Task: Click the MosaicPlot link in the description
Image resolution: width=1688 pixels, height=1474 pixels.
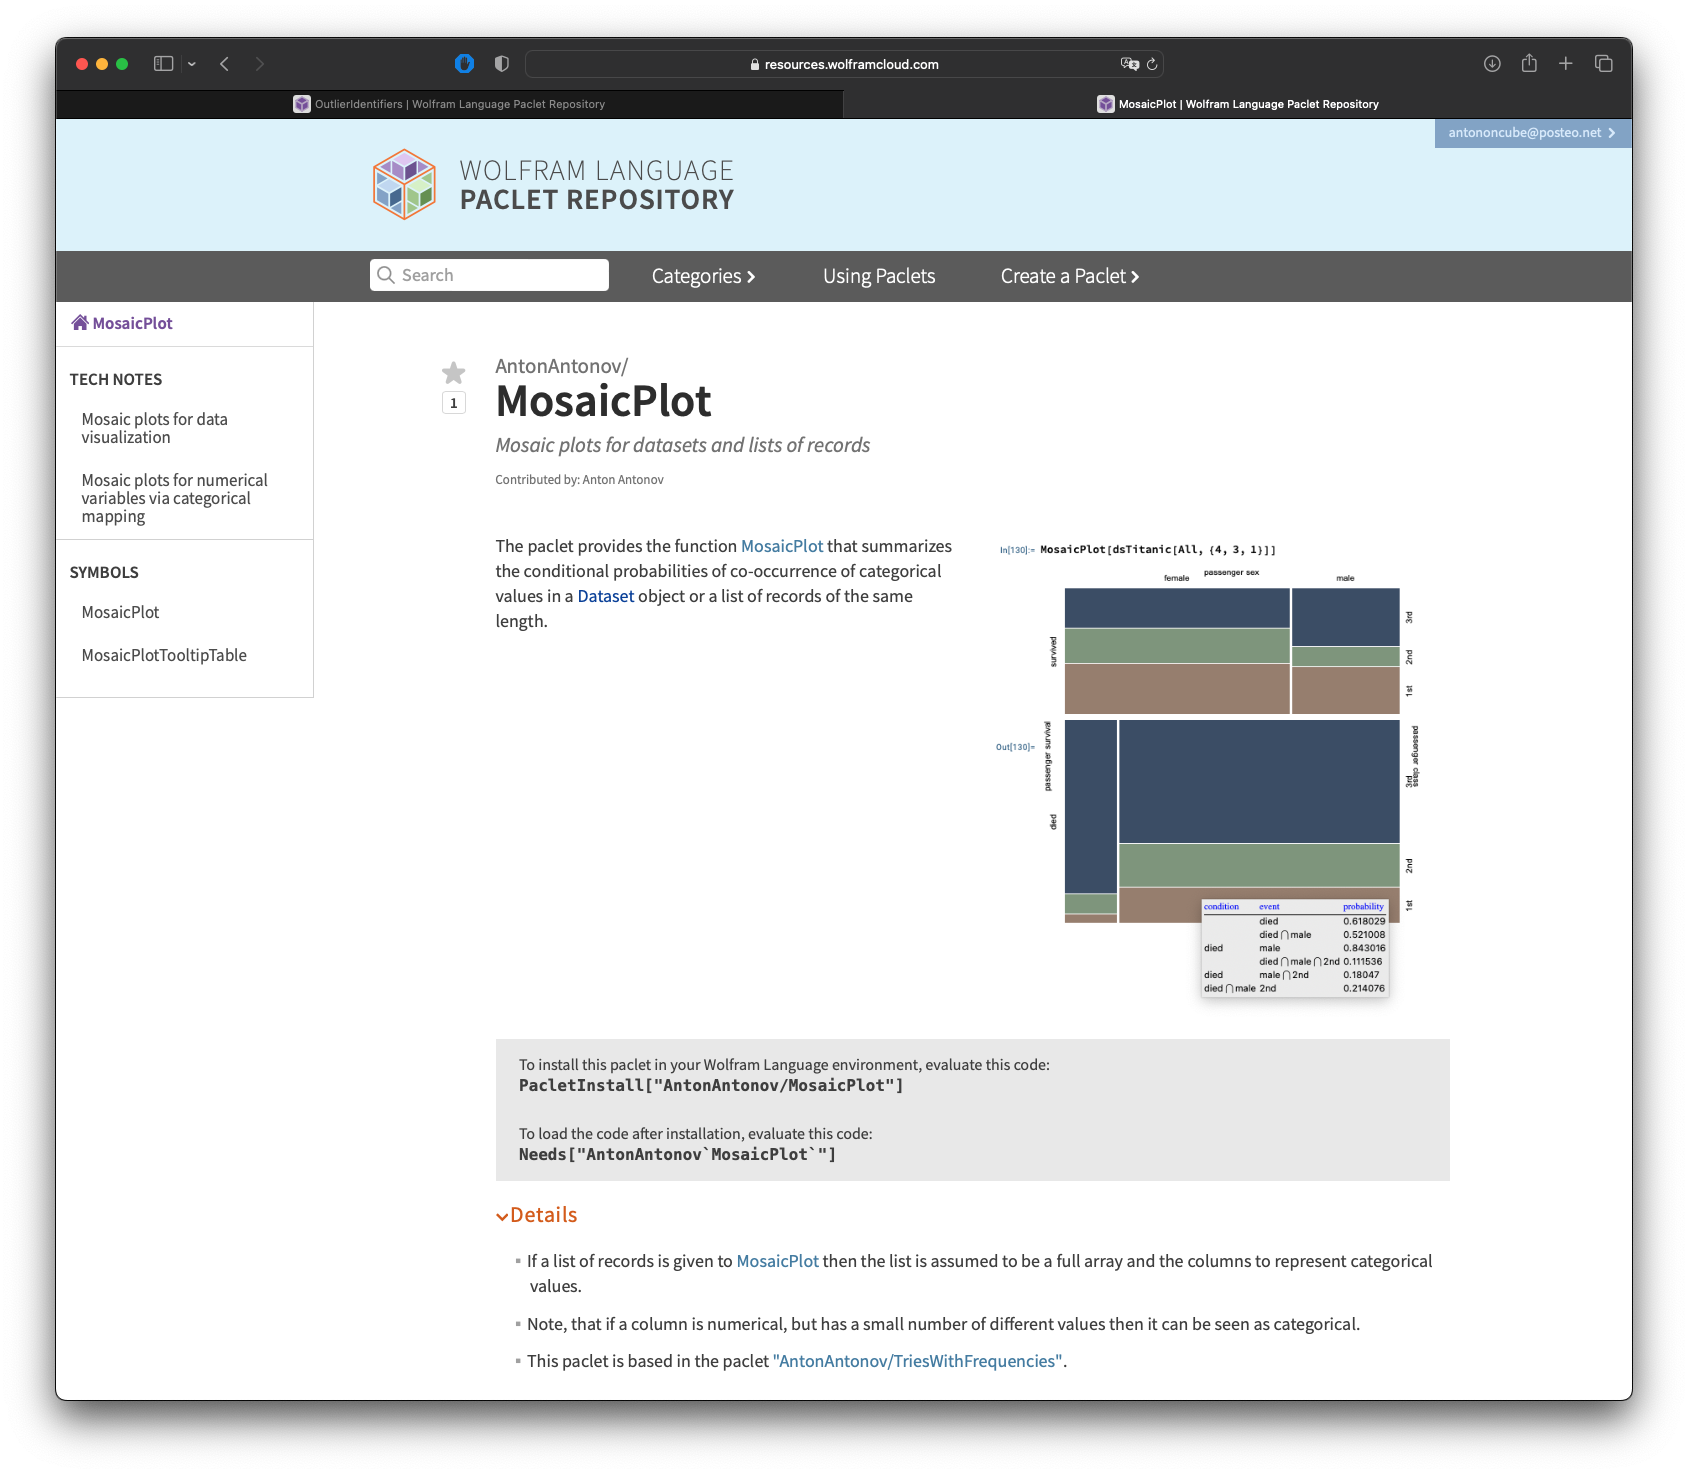Action: [782, 546]
